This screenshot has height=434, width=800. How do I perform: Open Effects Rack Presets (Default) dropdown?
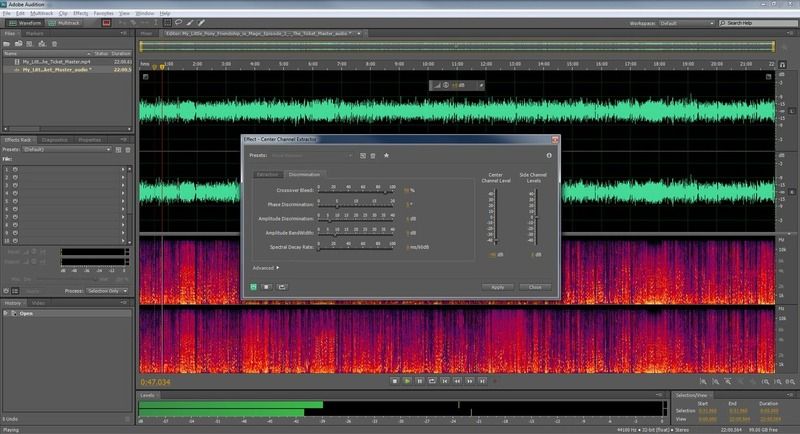[67, 150]
